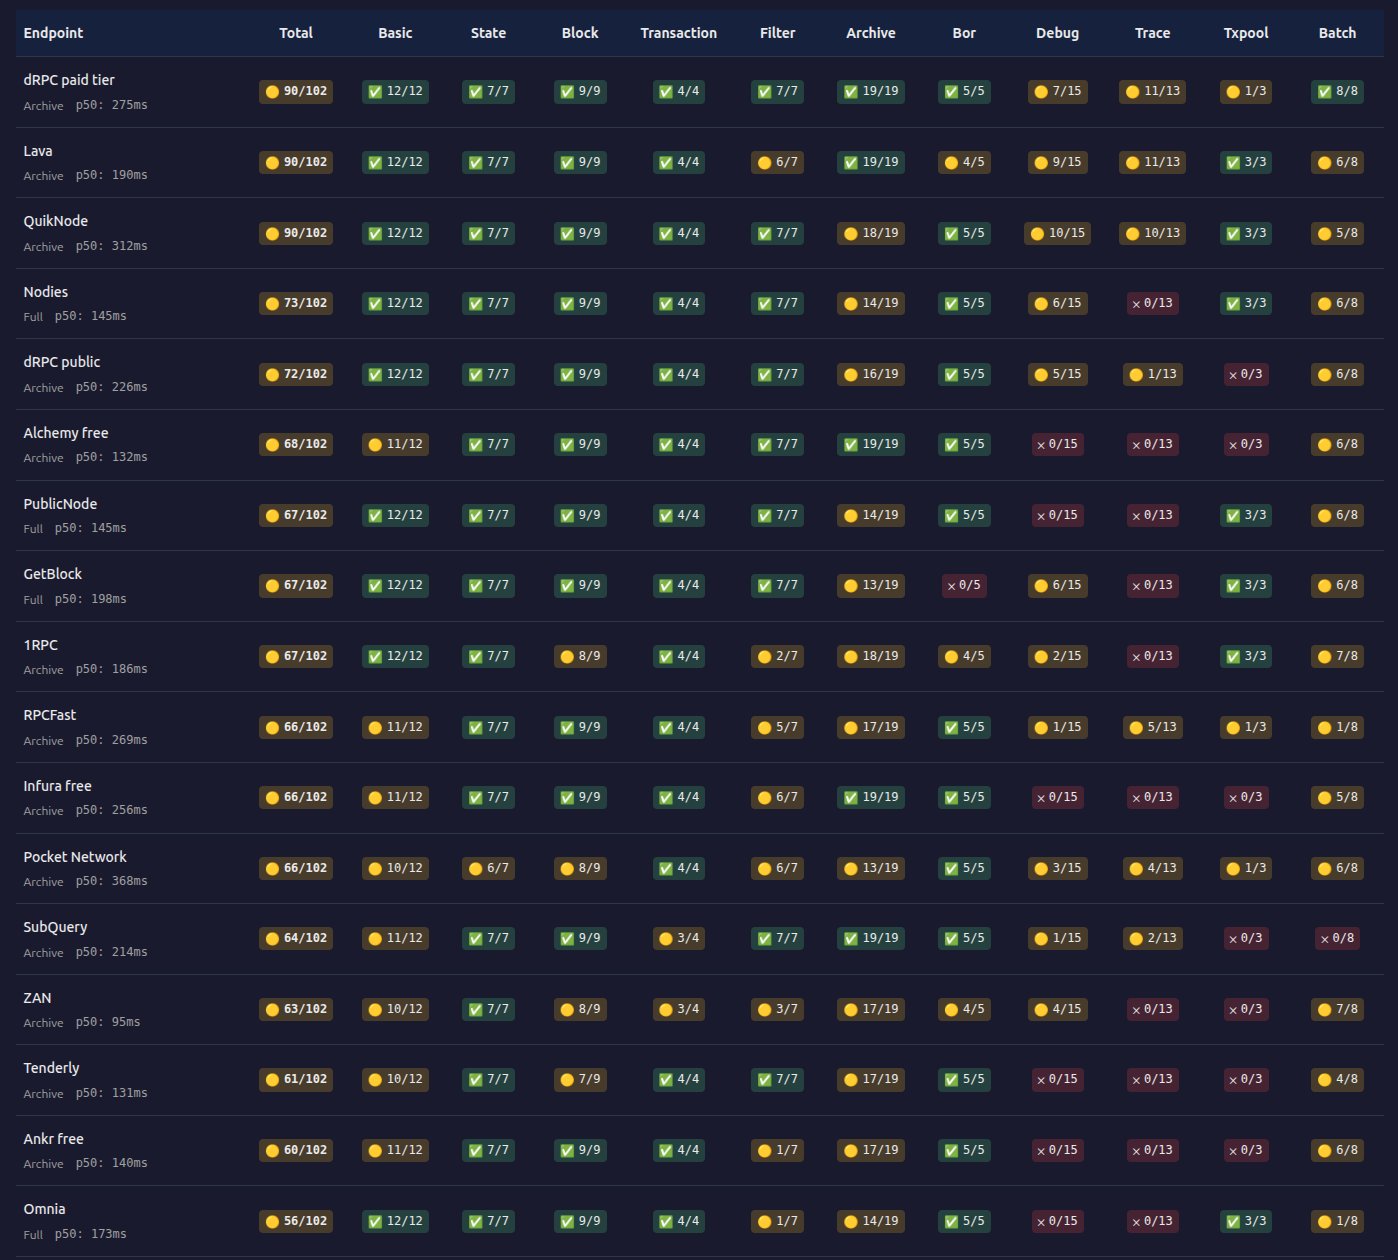The width and height of the screenshot is (1398, 1260).
Task: Click the QuikNode endpoint name
Action: click(56, 221)
